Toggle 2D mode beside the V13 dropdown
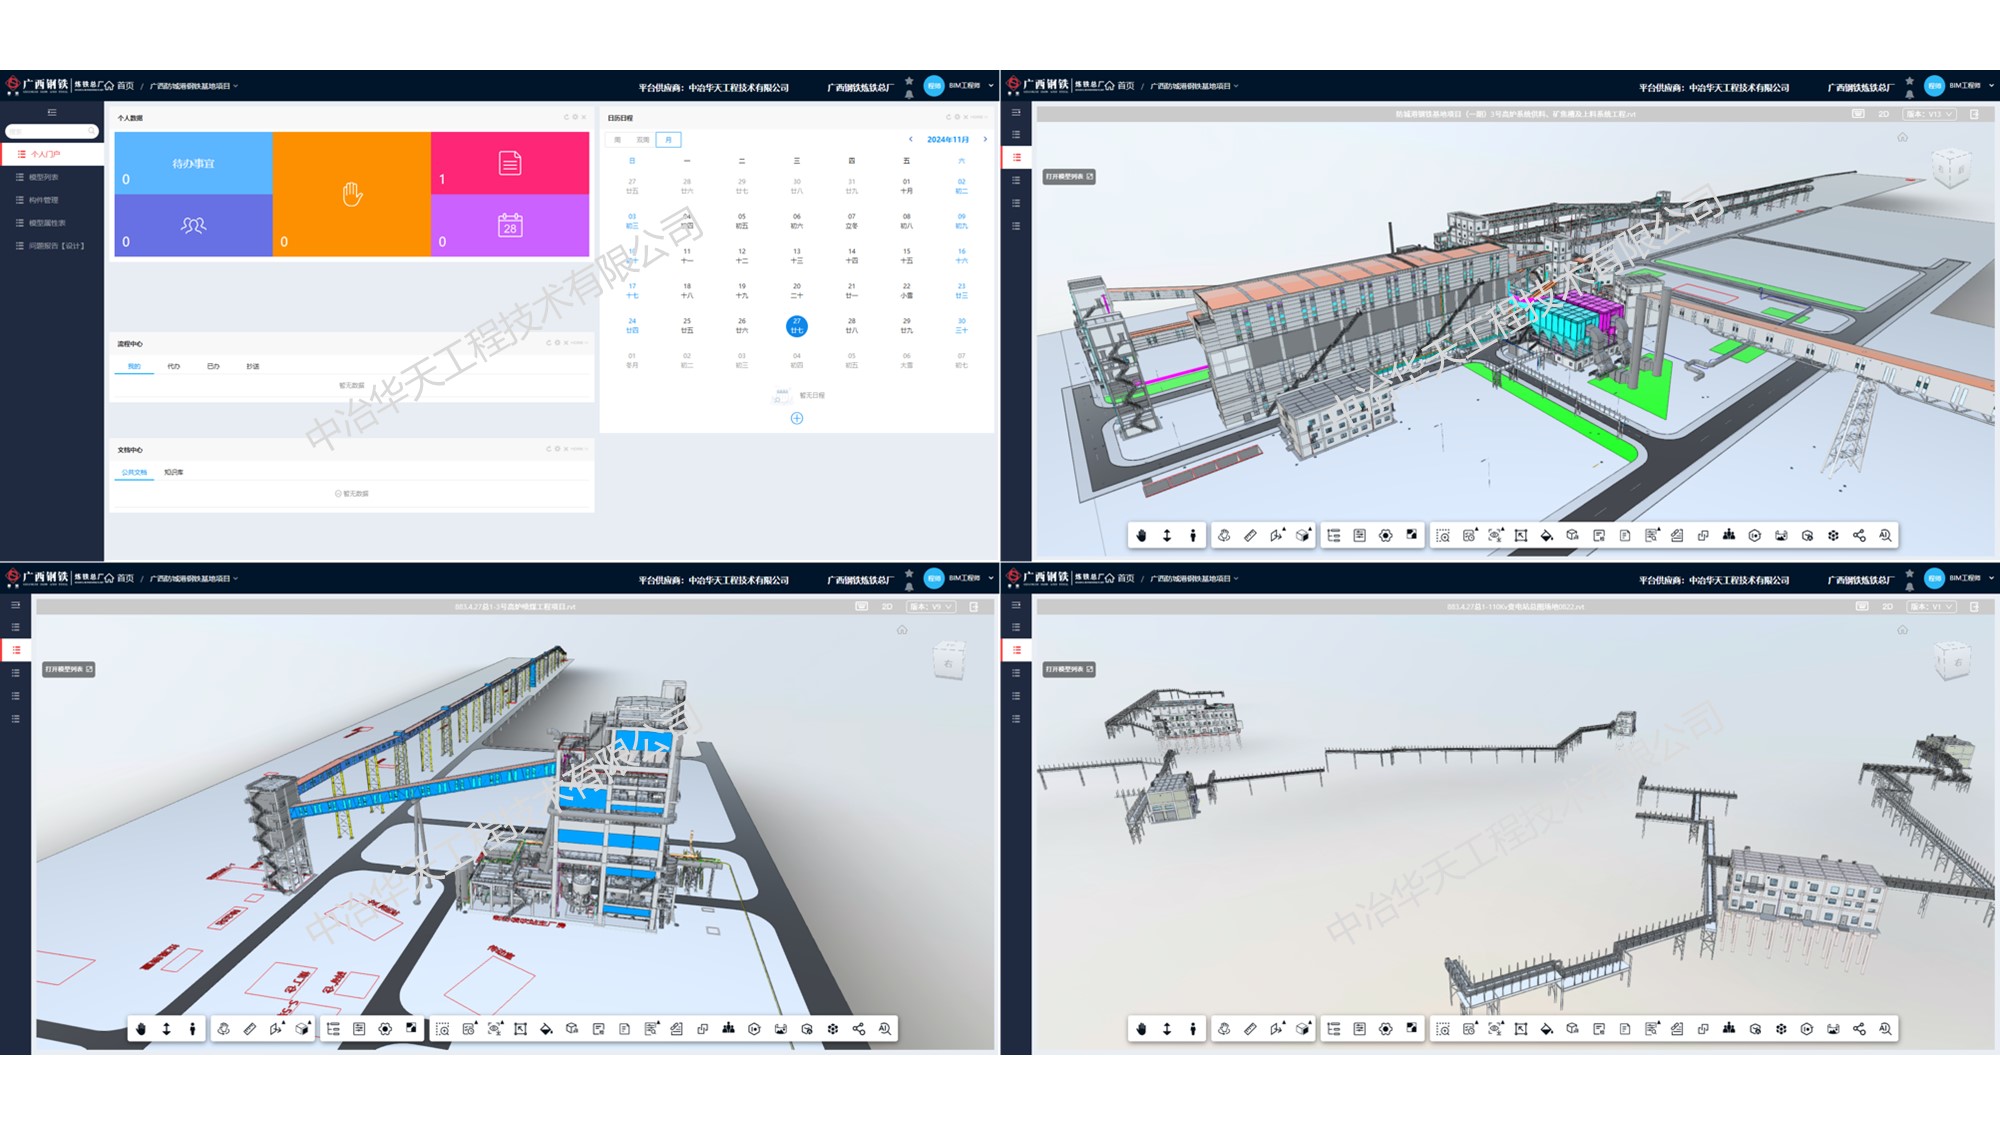This screenshot has height=1125, width=2000. click(1883, 114)
